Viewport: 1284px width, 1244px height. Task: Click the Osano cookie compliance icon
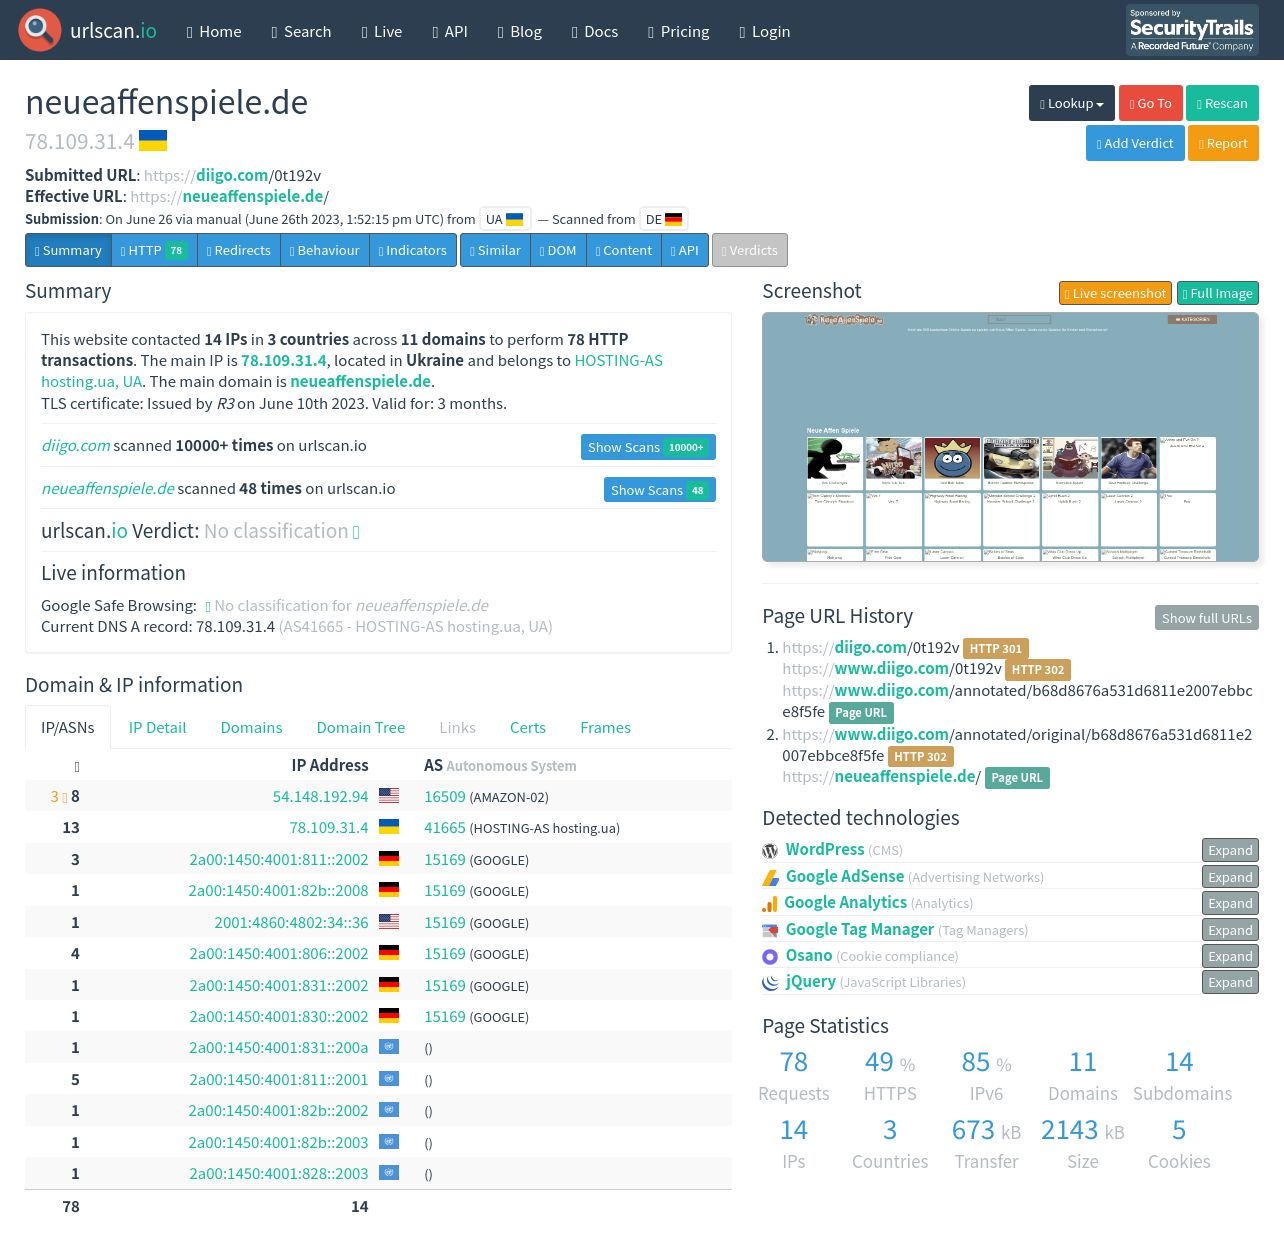[770, 957]
